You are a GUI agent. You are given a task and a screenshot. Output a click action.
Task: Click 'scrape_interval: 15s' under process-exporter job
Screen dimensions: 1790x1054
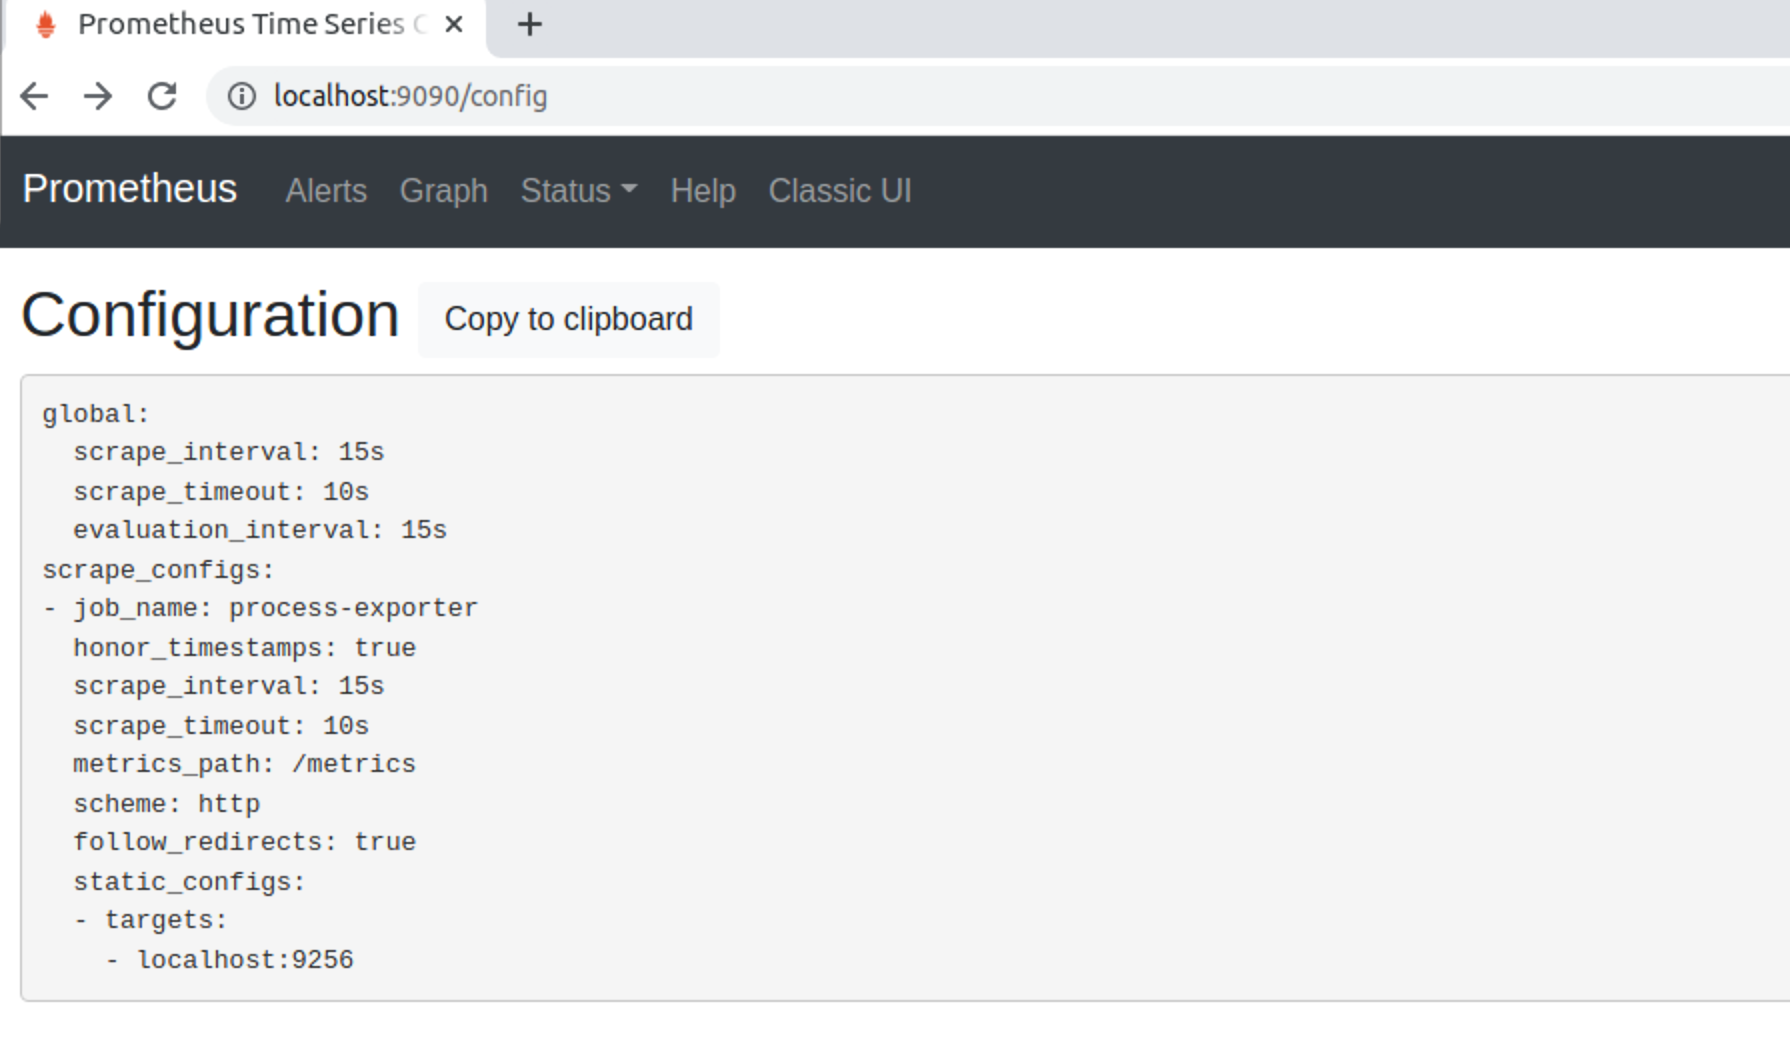(228, 686)
